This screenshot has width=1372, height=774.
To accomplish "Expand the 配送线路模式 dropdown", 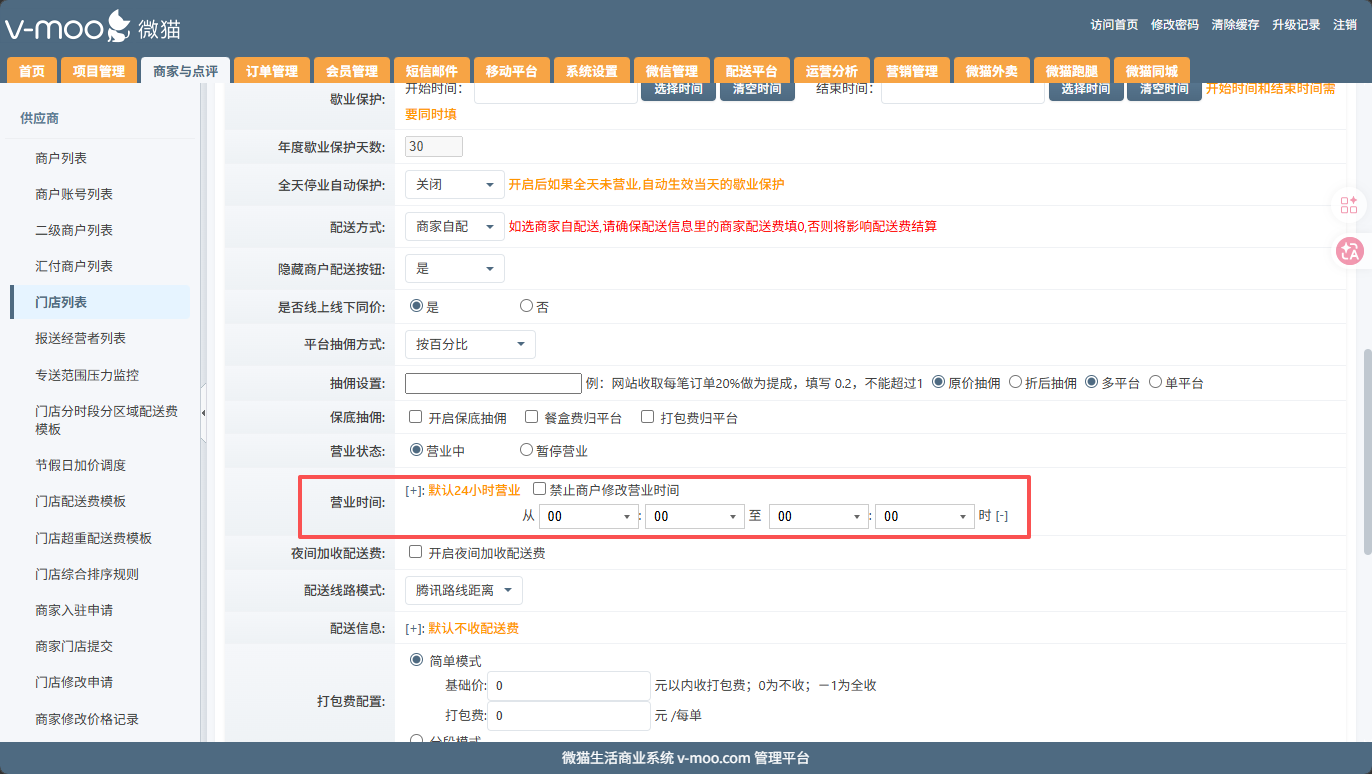I will (463, 590).
